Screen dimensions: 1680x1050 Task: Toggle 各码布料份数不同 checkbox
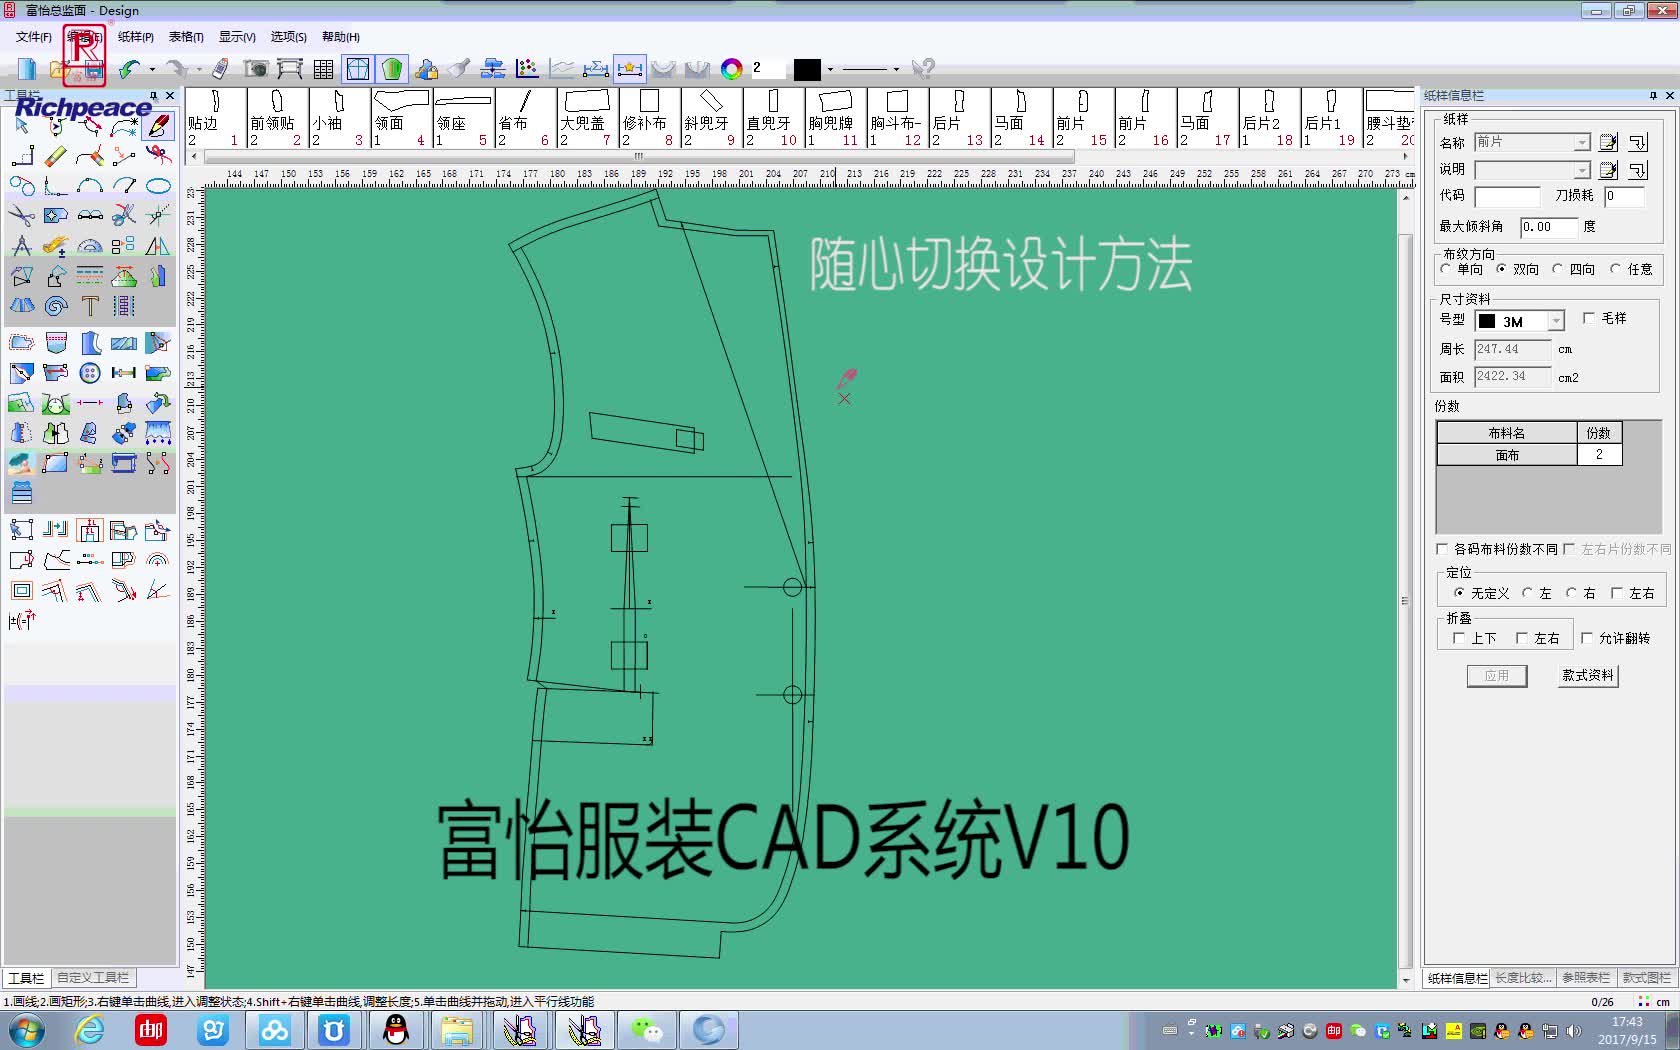[x=1442, y=549]
